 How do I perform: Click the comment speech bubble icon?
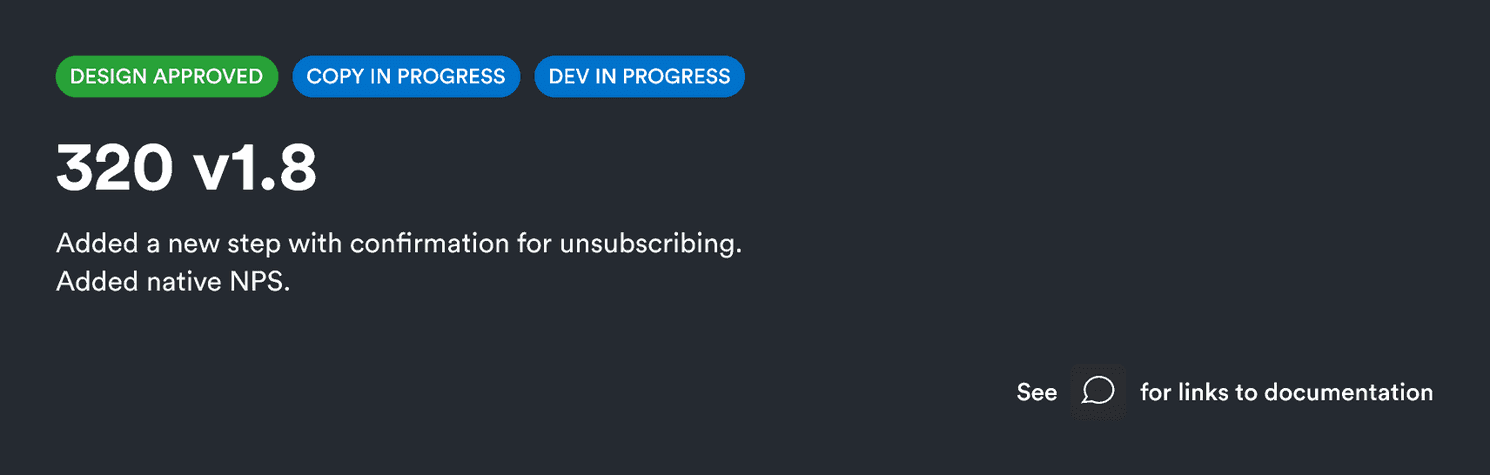(1098, 391)
